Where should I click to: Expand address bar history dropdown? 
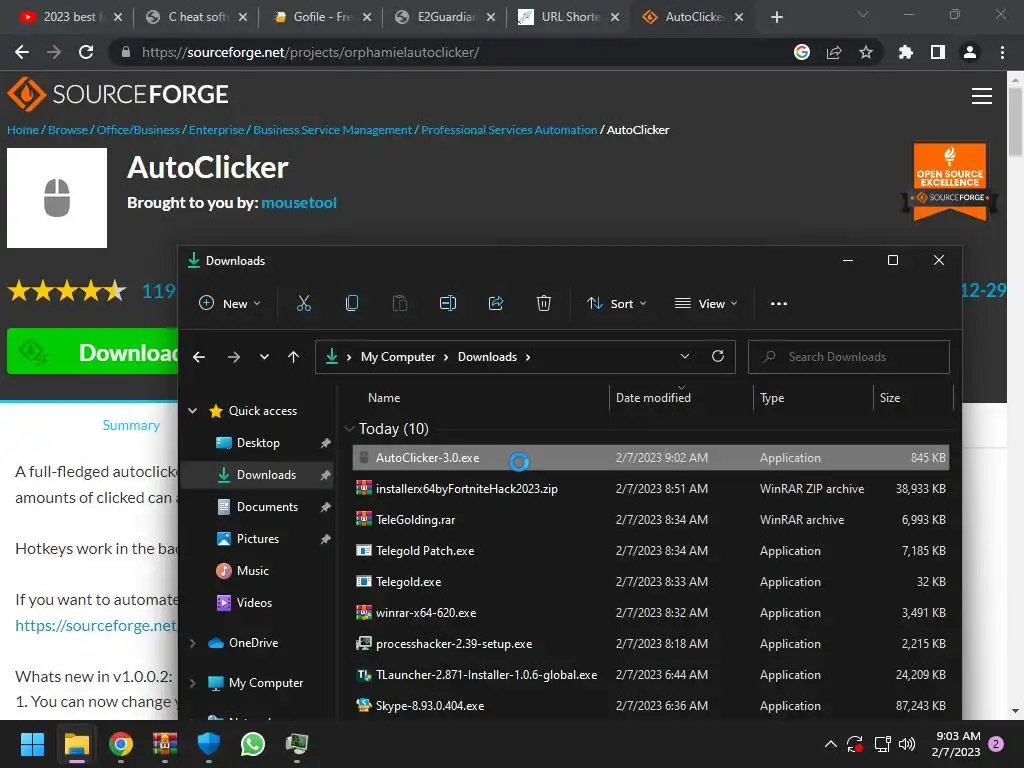[x=684, y=356]
